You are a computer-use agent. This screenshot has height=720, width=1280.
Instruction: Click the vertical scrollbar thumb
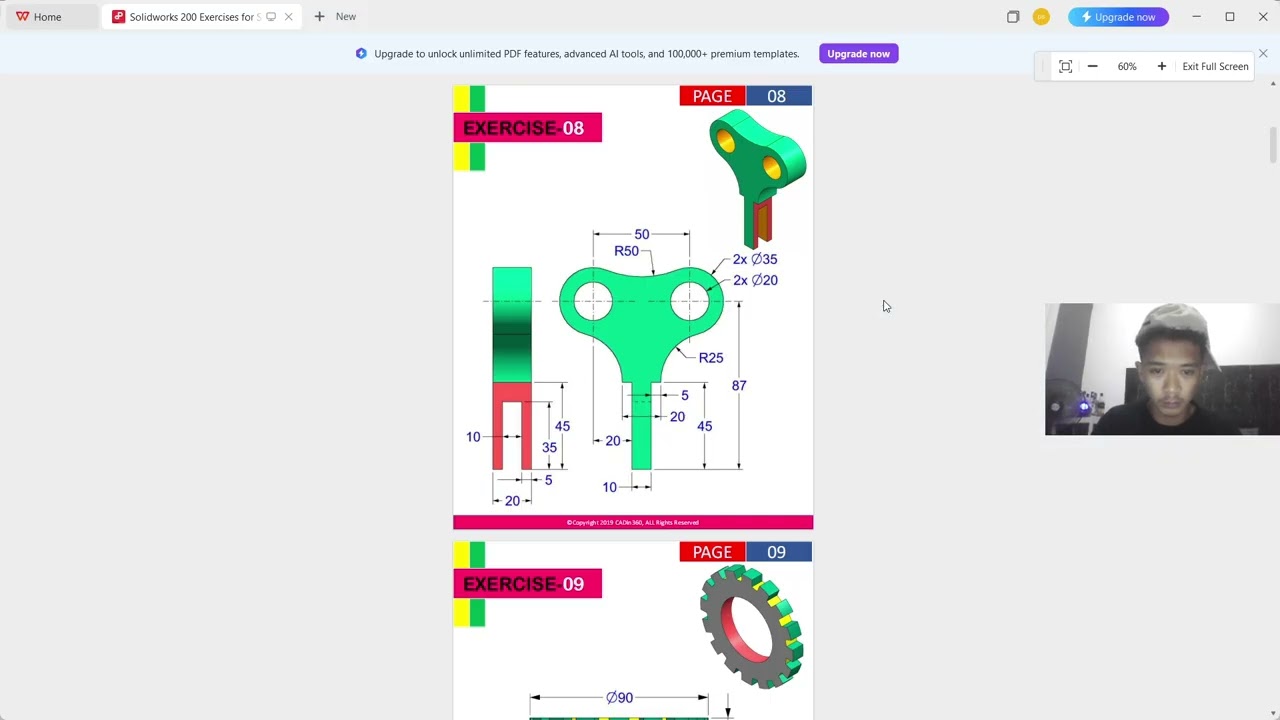coord(1273,145)
